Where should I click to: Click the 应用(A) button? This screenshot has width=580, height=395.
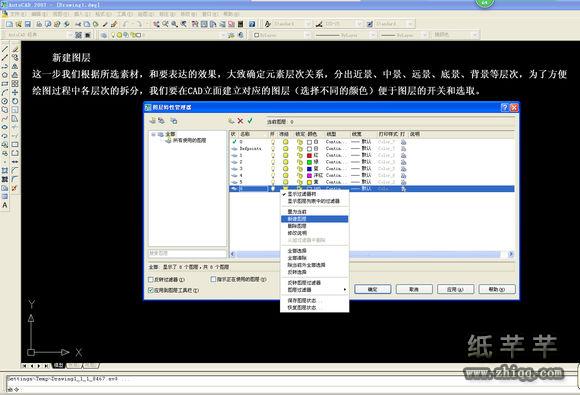click(x=455, y=289)
